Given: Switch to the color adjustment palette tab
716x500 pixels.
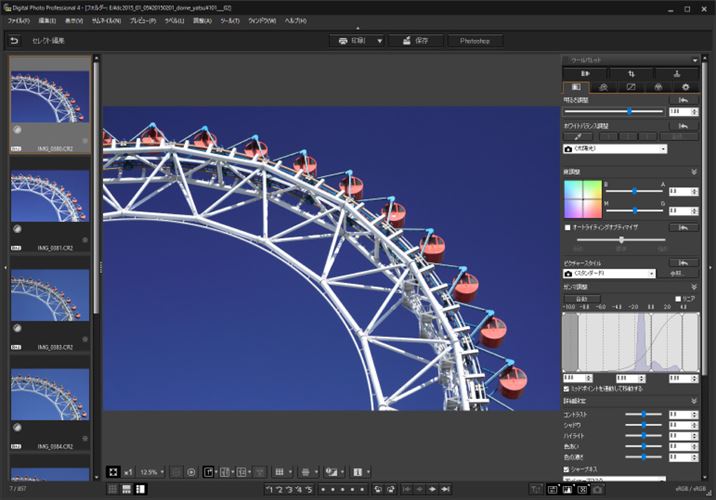Looking at the screenshot, I should tap(658, 87).
